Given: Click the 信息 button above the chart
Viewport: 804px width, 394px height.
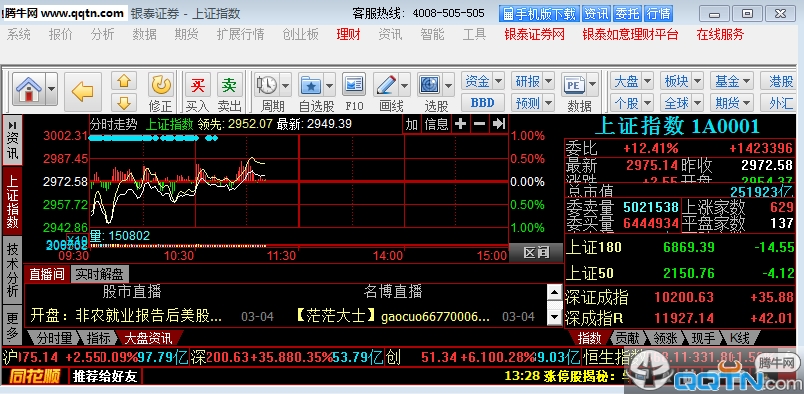Looking at the screenshot, I should coord(436,124).
